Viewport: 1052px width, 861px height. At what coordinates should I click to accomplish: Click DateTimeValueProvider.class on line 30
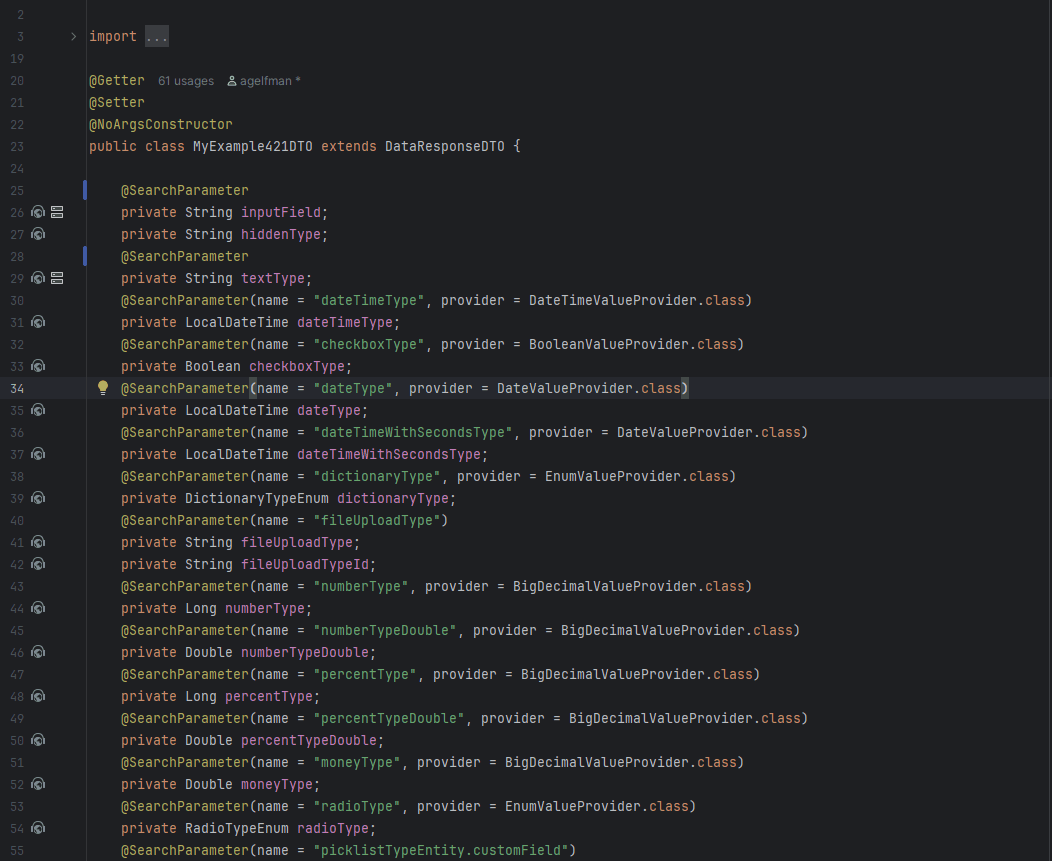(637, 300)
